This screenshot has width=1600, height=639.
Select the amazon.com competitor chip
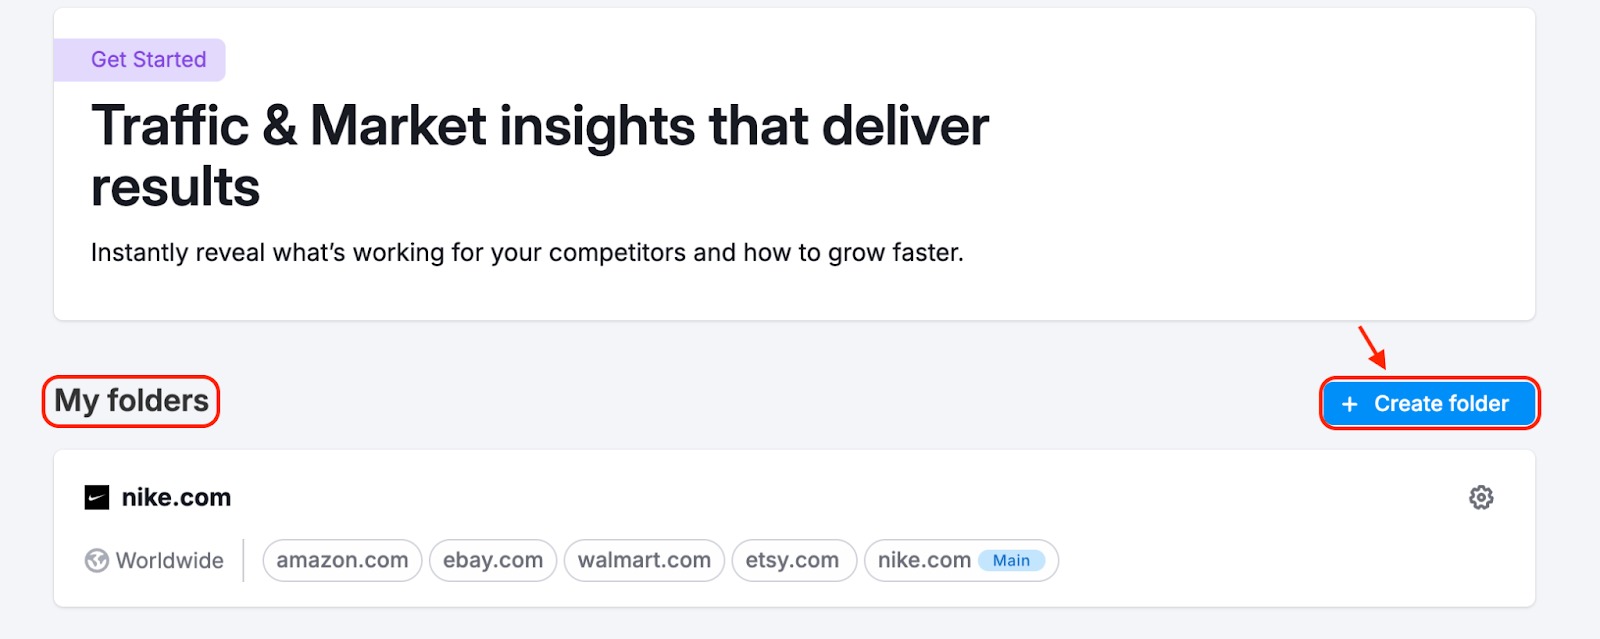pyautogui.click(x=342, y=560)
